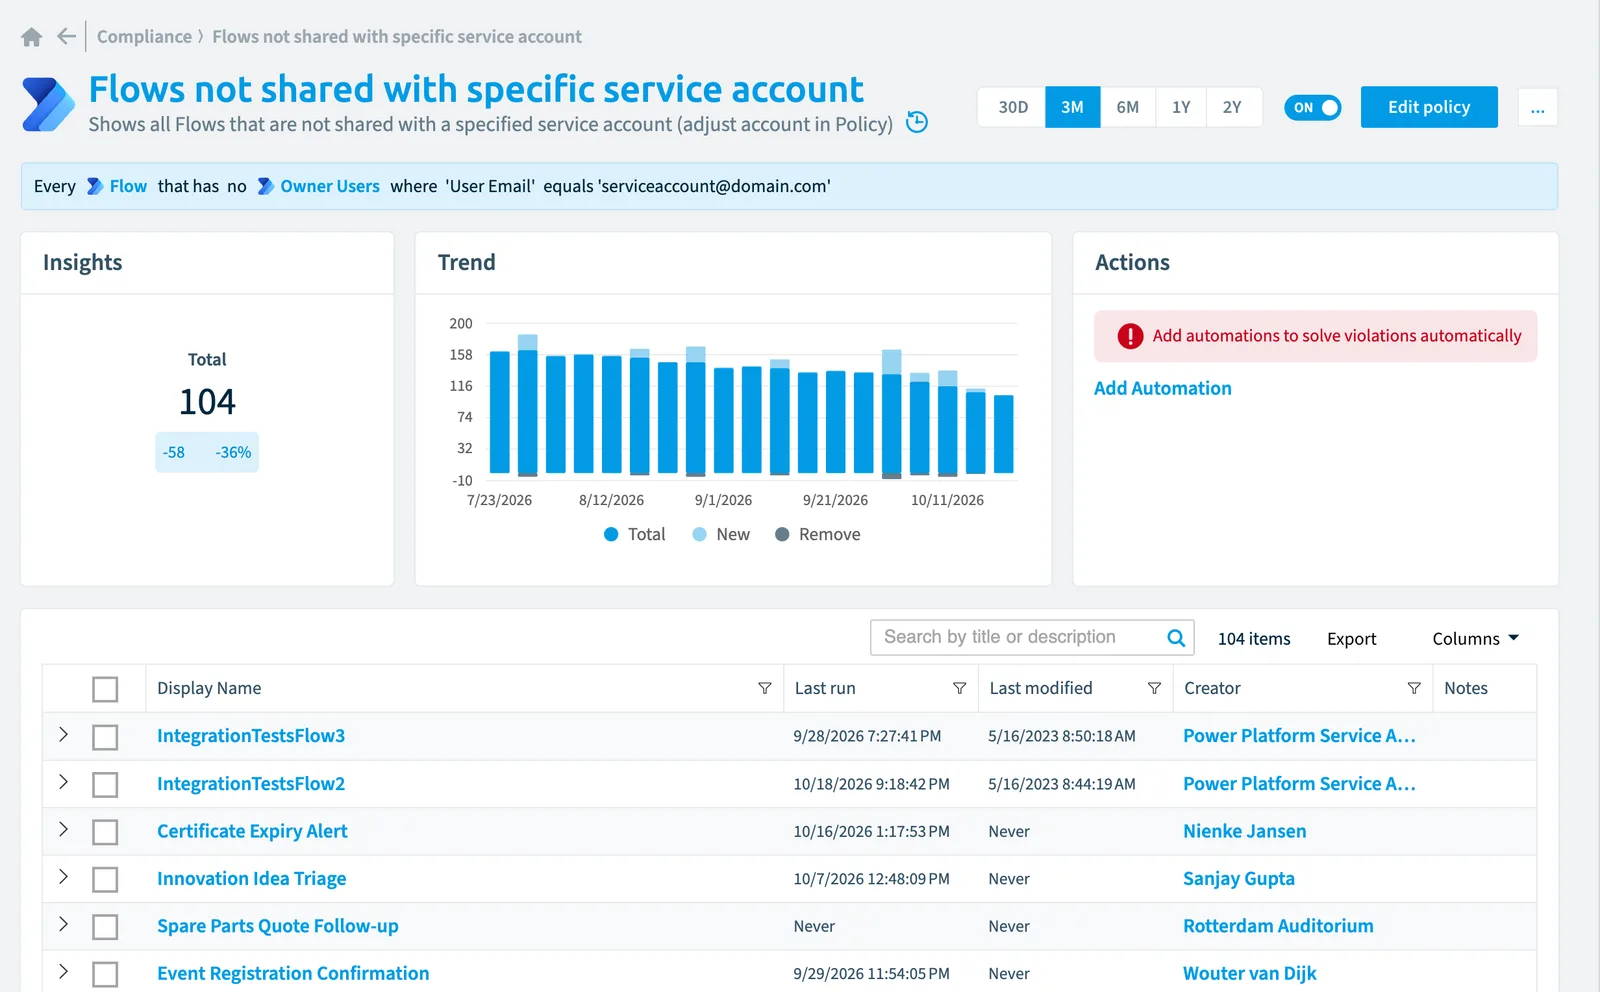Check the select-all header checkbox
The width and height of the screenshot is (1600, 992).
tap(105, 689)
